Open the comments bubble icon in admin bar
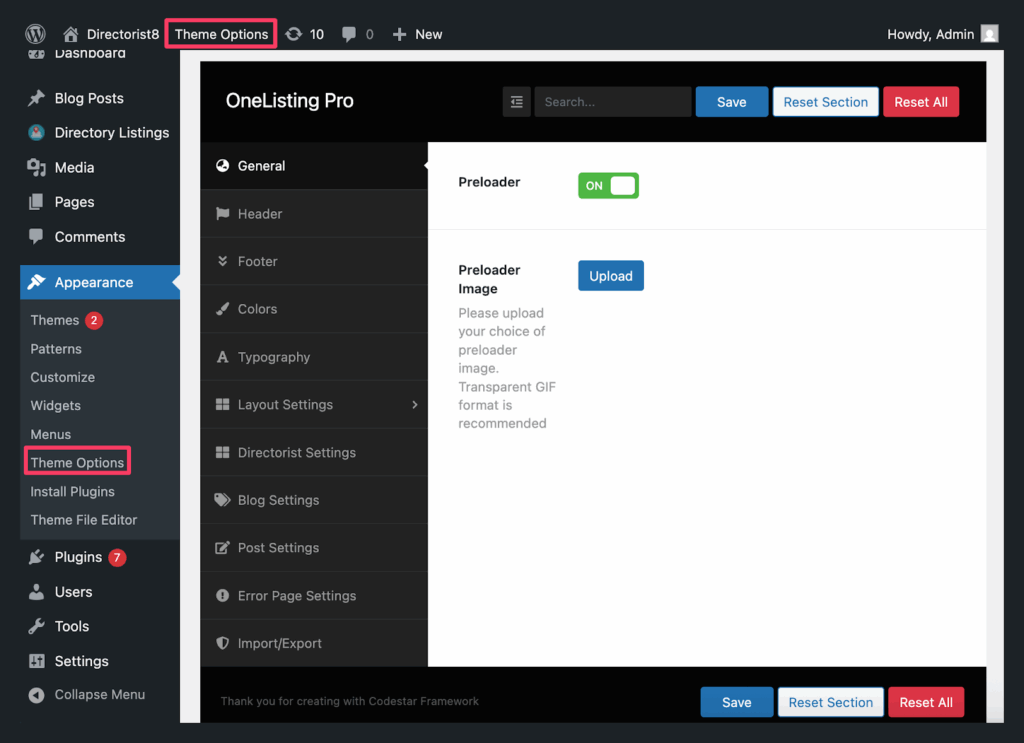This screenshot has width=1024, height=743. click(349, 34)
